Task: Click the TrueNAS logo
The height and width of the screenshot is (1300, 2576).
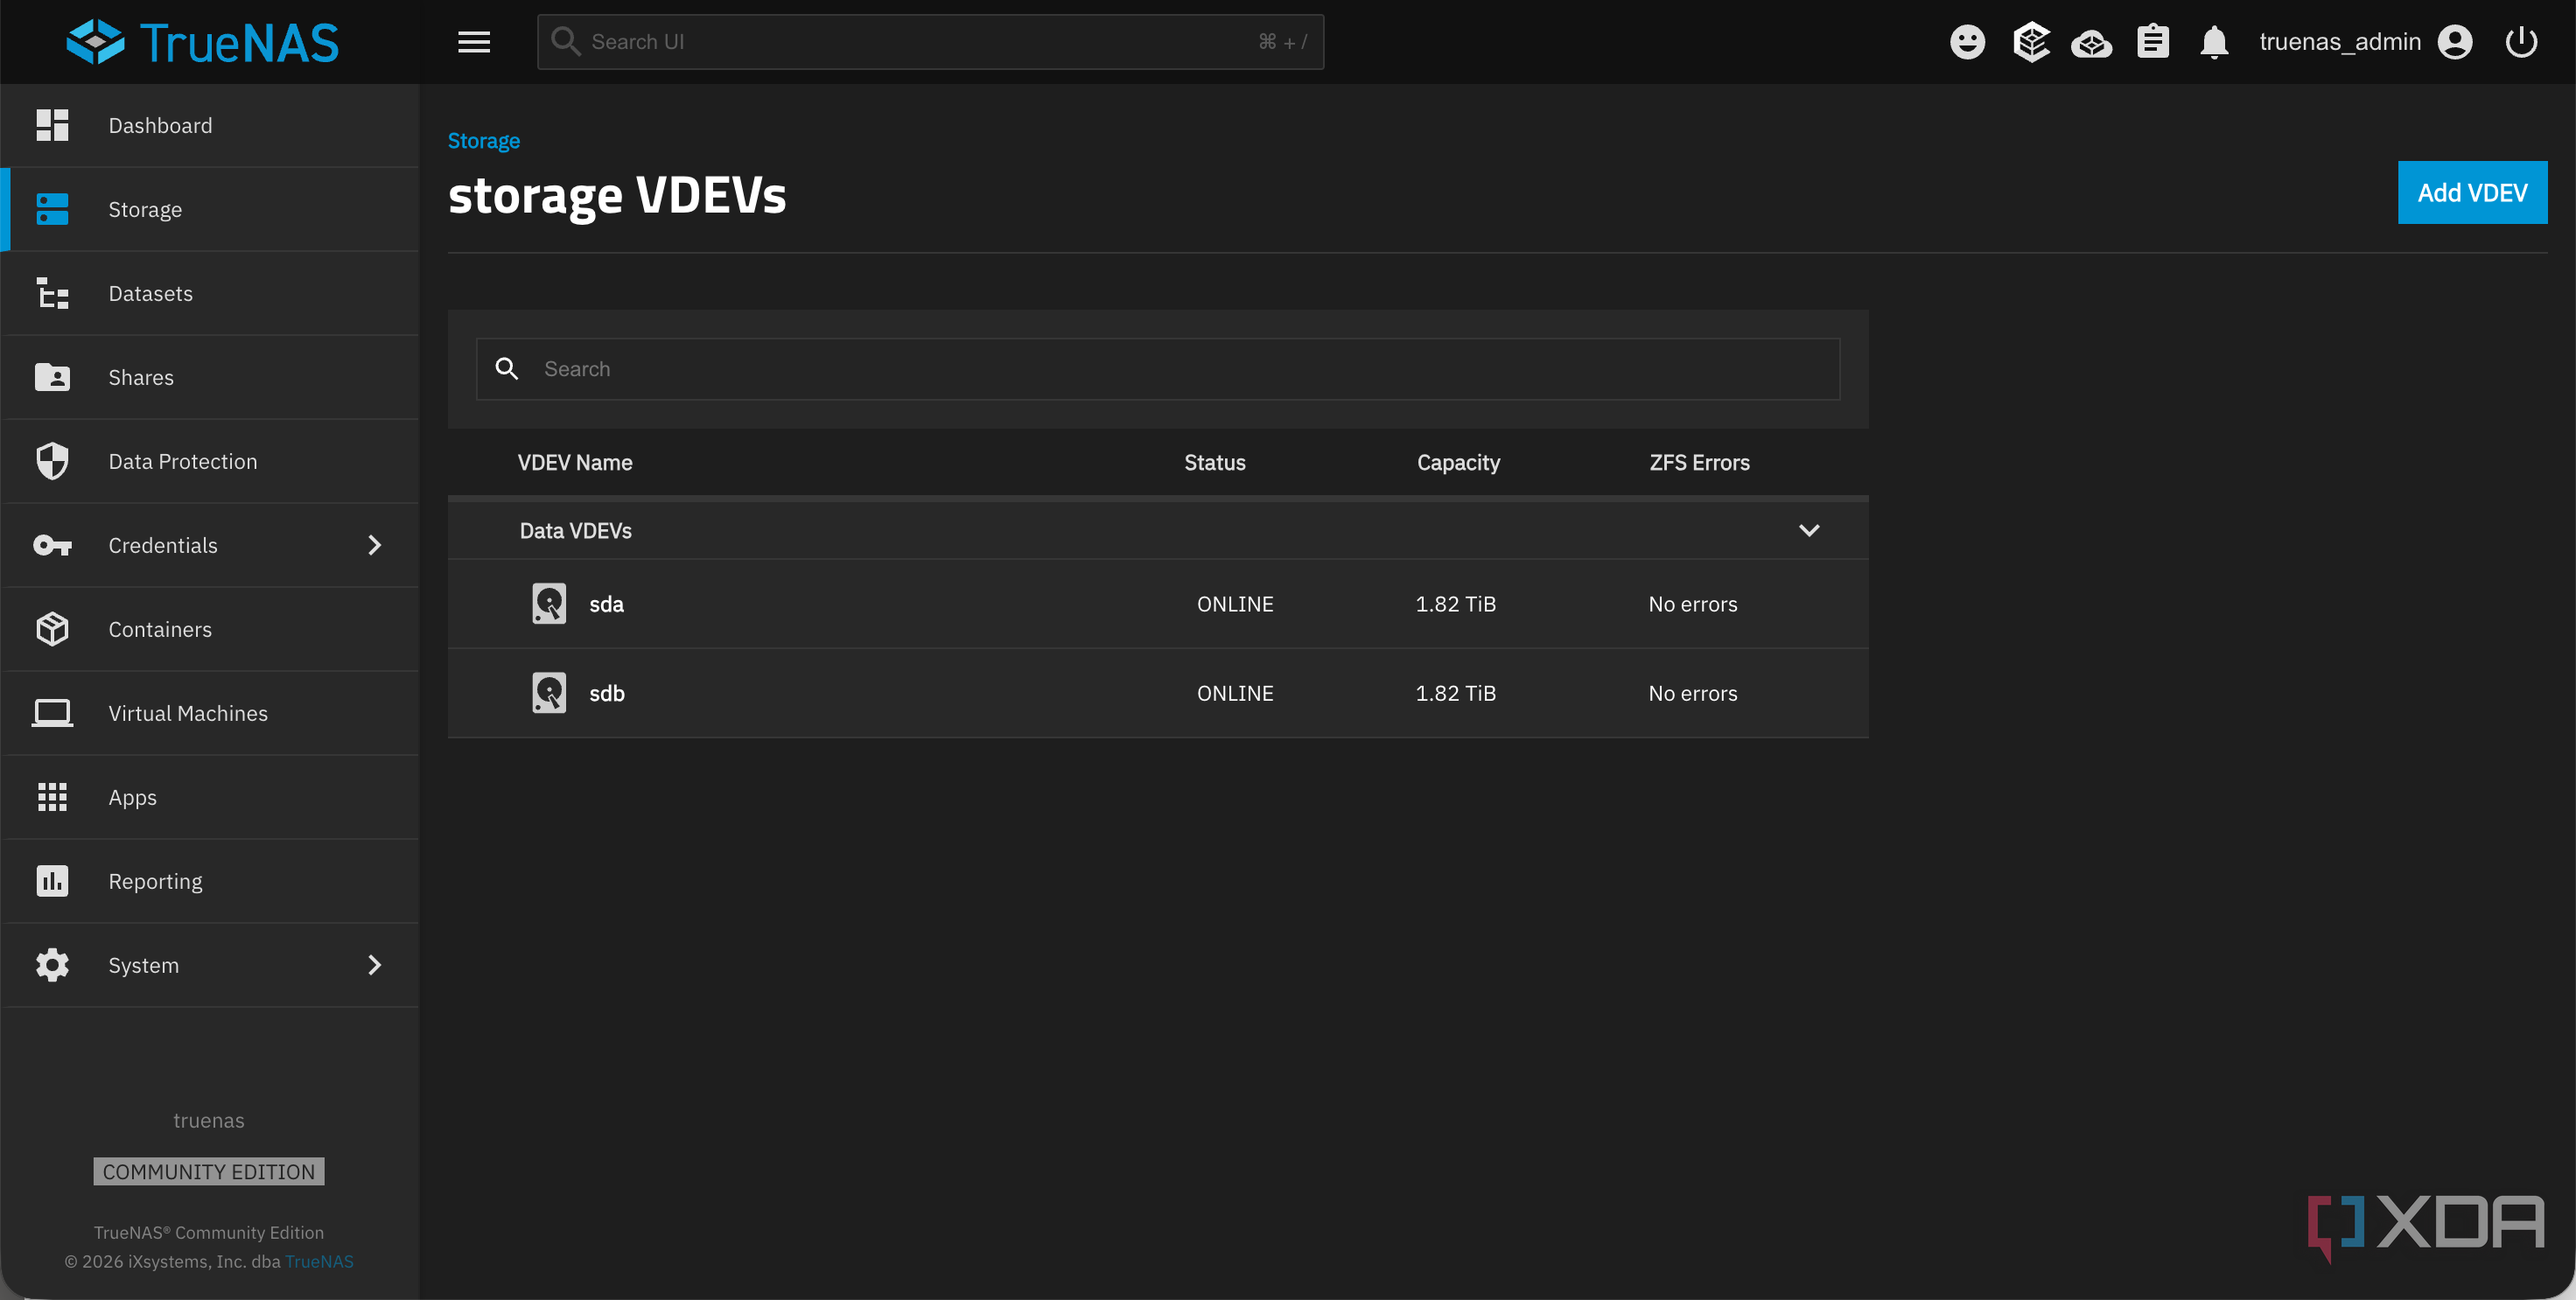Action: [x=203, y=42]
